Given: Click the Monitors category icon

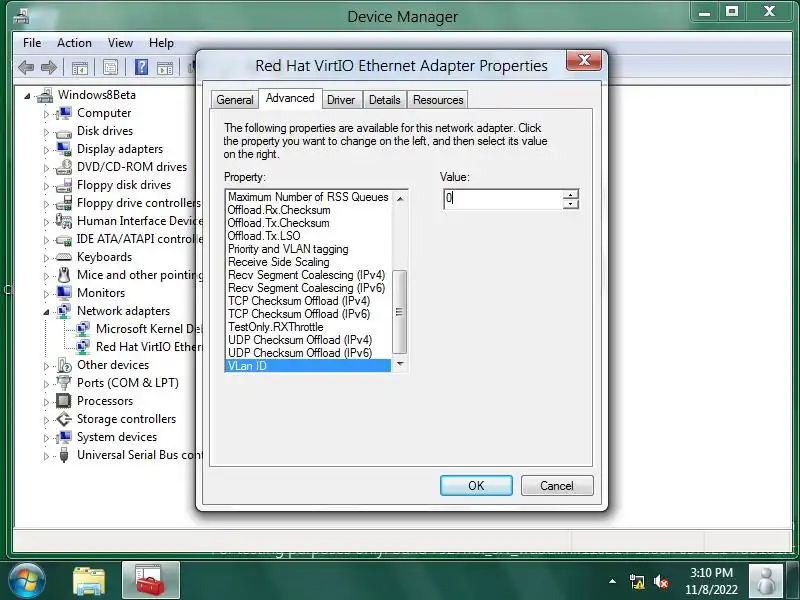Looking at the screenshot, I should pos(64,293).
